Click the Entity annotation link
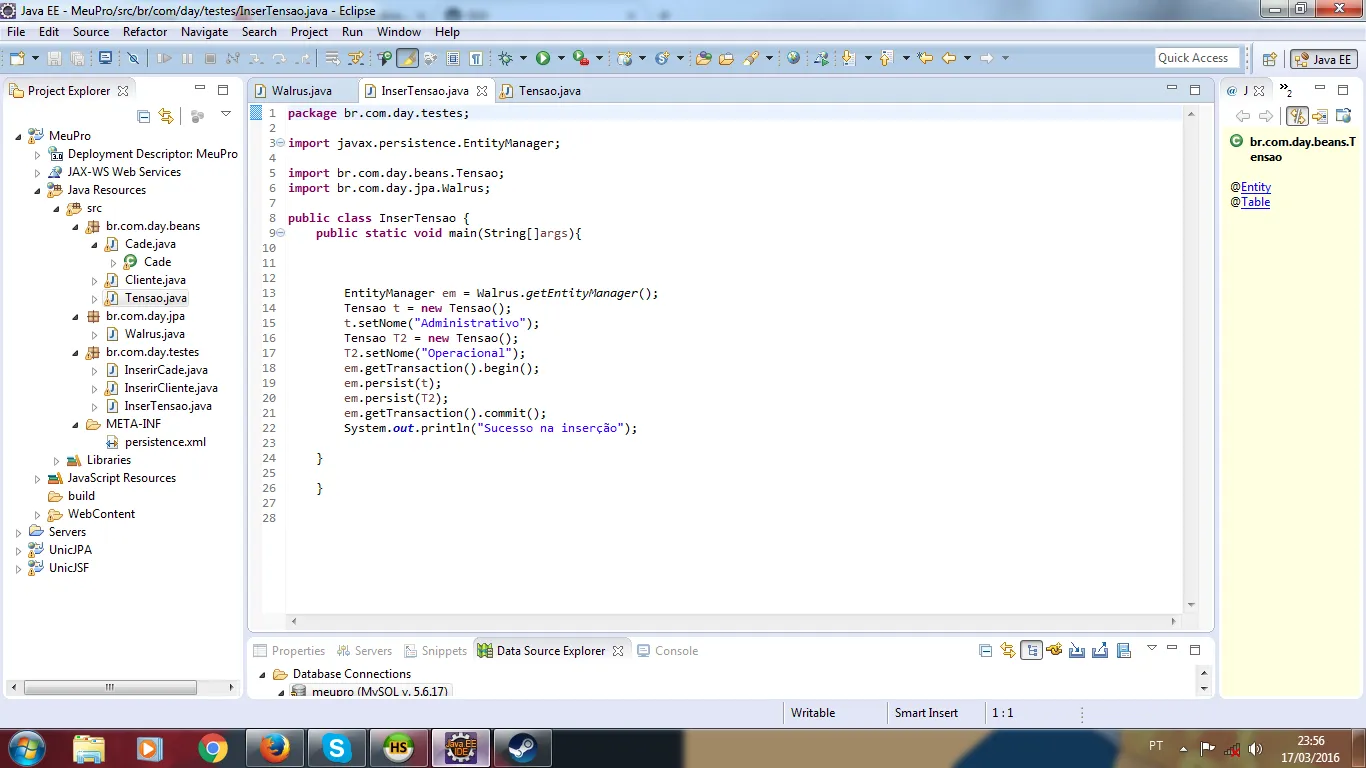This screenshot has width=1366, height=768. (x=1256, y=187)
